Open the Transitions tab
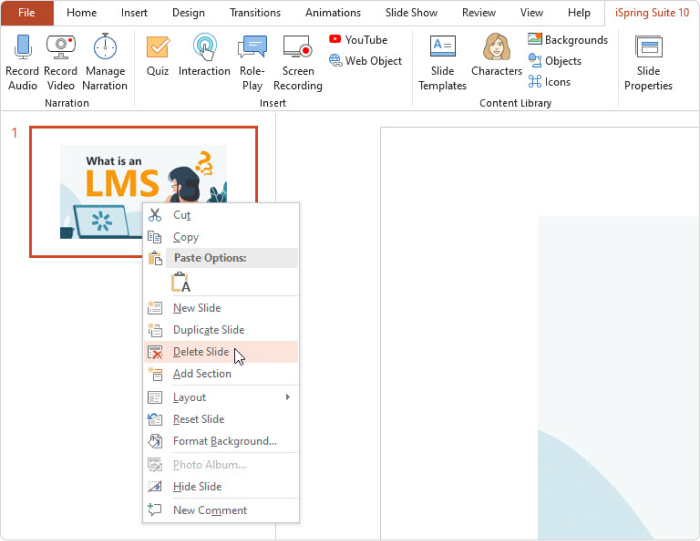This screenshot has width=700, height=541. pos(255,12)
